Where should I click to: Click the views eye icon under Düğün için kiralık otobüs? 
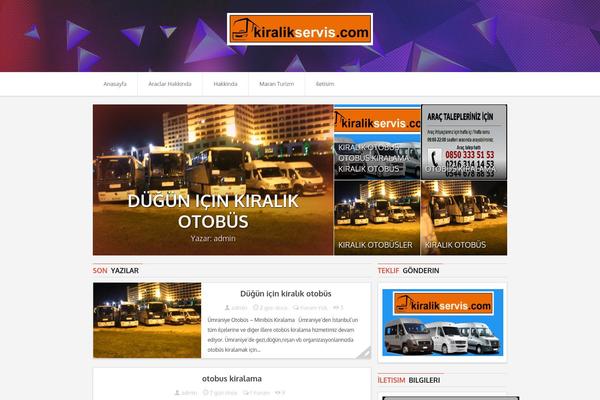tap(336, 308)
